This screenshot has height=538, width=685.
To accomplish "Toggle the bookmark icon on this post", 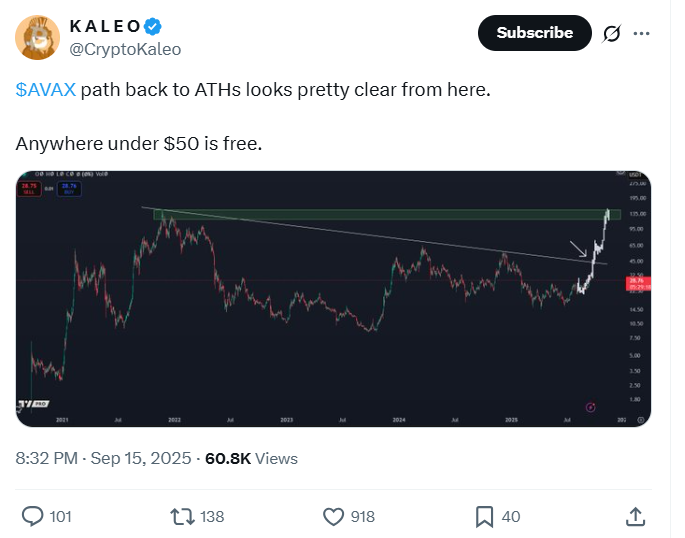I will point(484,516).
